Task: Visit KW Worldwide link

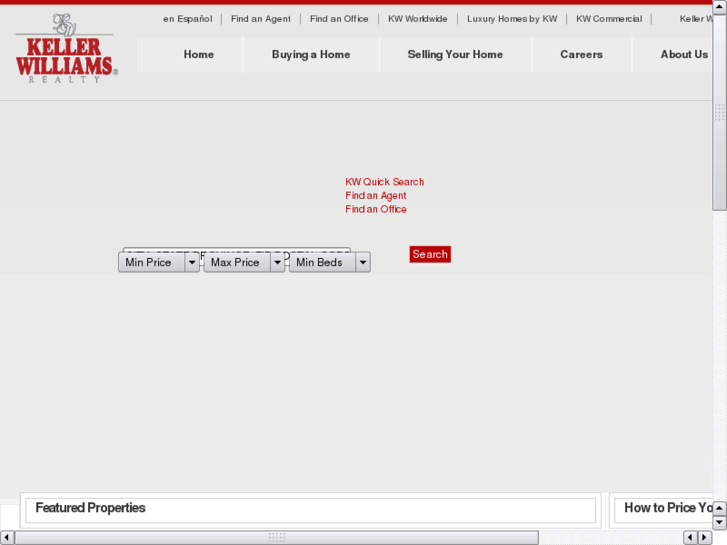Action: click(x=418, y=19)
